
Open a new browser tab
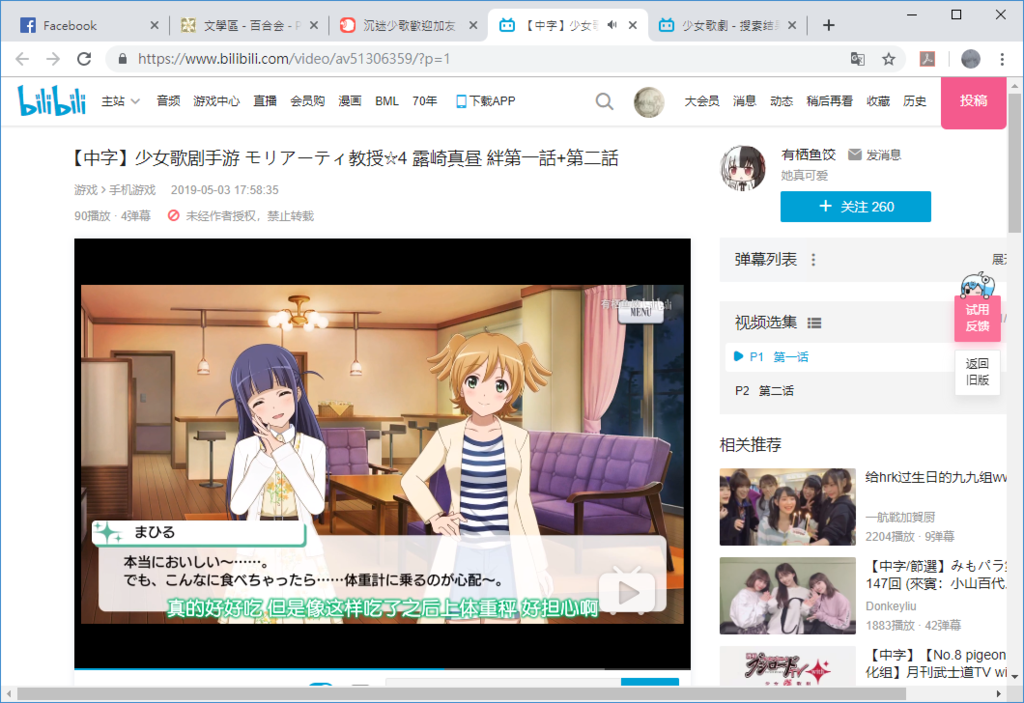[828, 25]
